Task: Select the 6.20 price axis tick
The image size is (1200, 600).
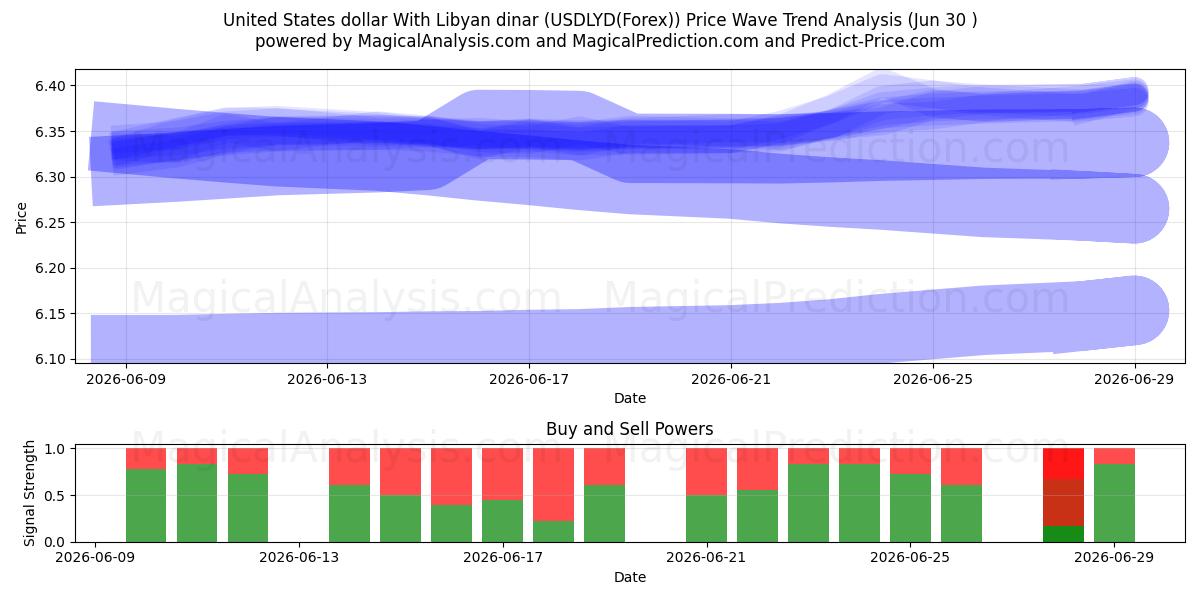Action: coord(51,268)
